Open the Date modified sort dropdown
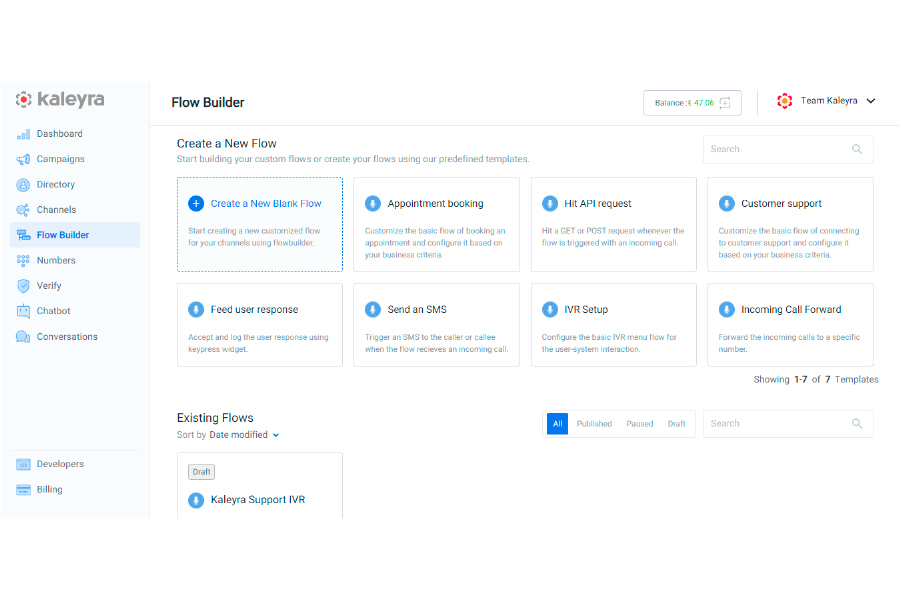901x600 pixels. tap(243, 434)
